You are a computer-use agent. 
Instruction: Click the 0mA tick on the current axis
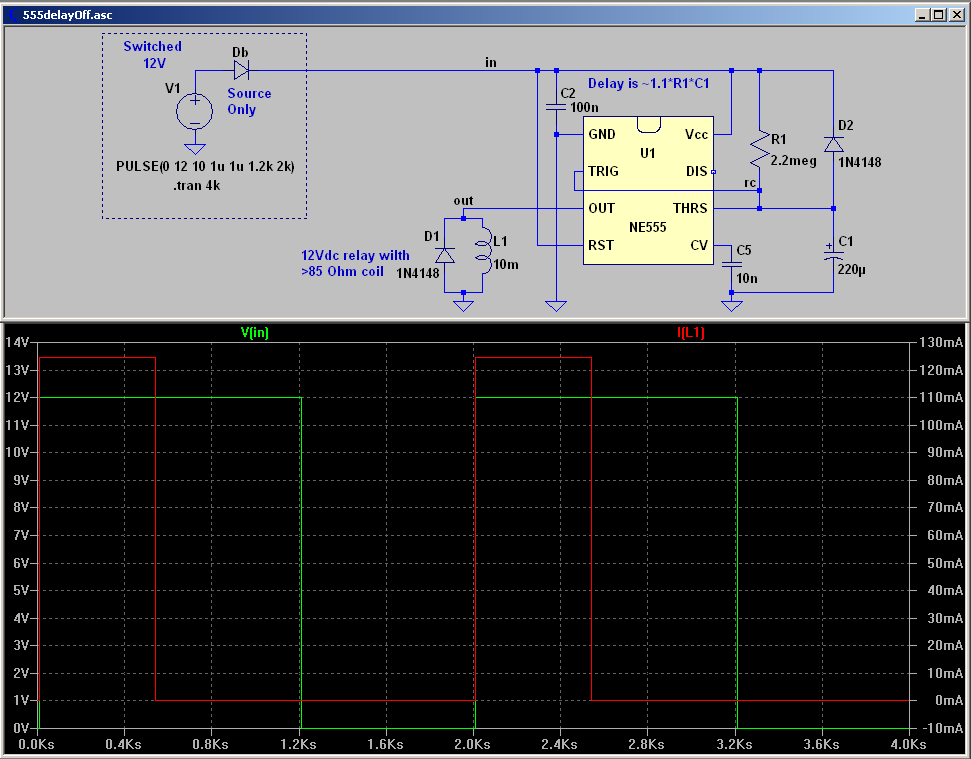click(949, 700)
